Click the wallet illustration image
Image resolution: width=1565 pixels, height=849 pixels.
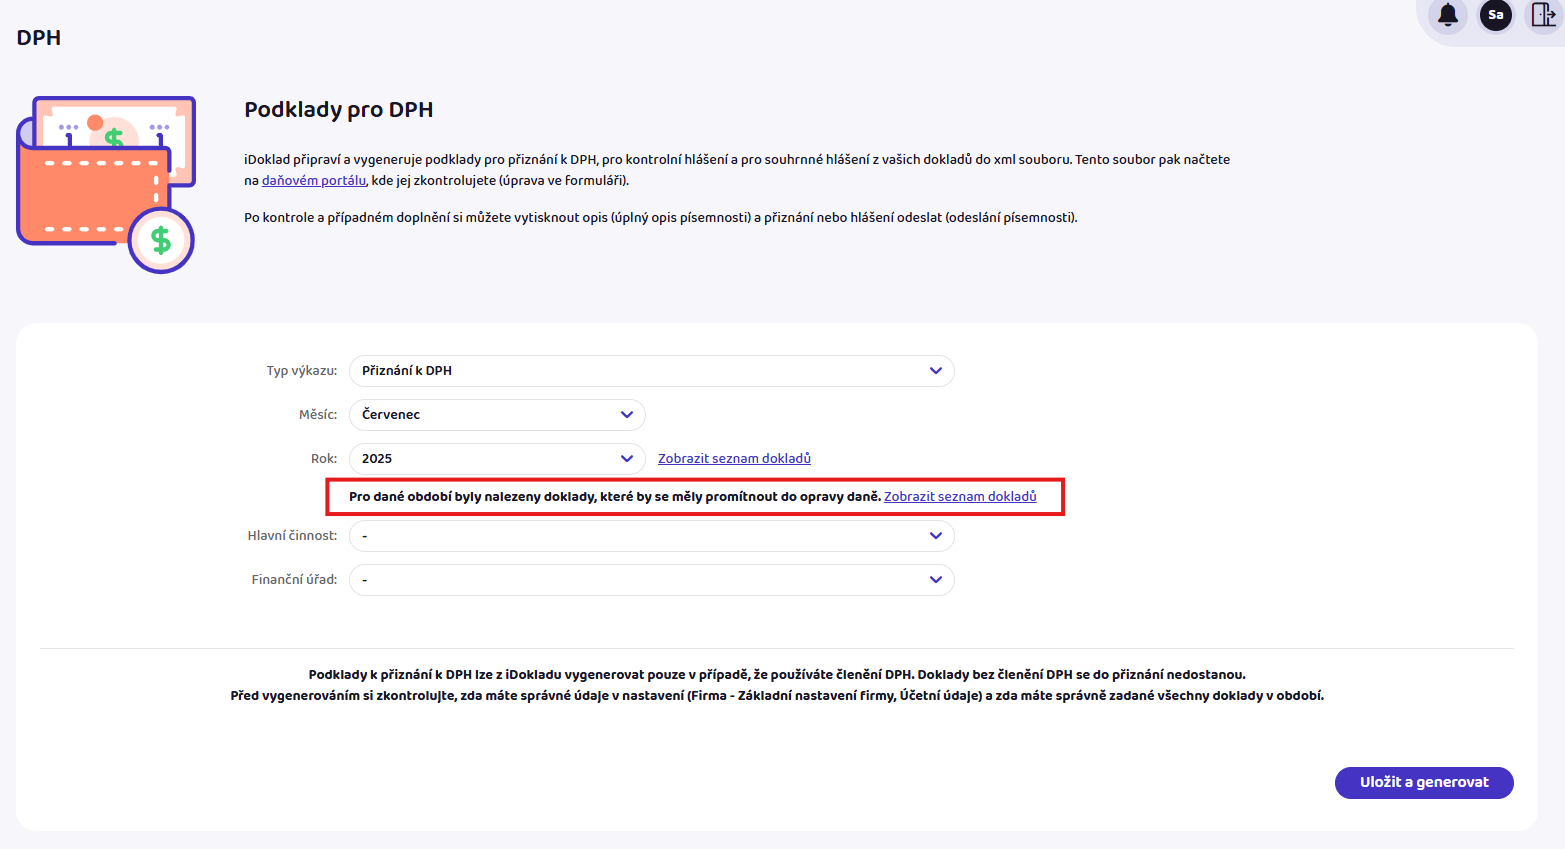pos(106,185)
